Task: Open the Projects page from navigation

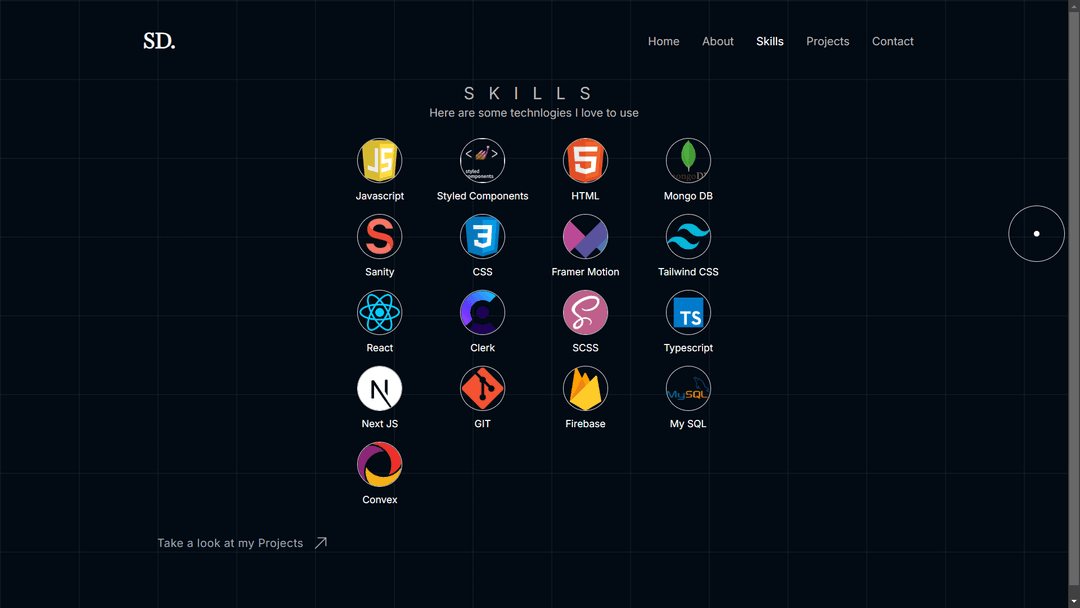Action: [827, 41]
